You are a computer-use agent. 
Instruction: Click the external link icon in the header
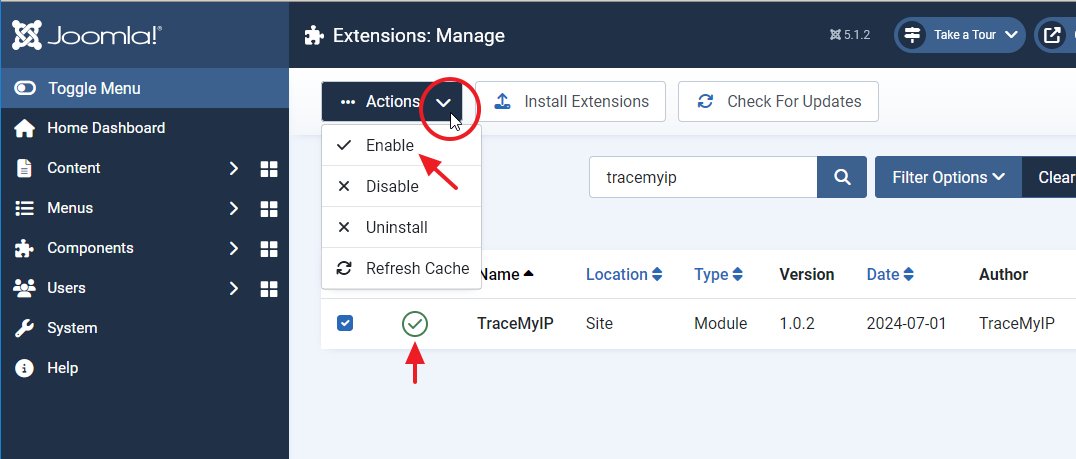pyautogui.click(x=1053, y=35)
